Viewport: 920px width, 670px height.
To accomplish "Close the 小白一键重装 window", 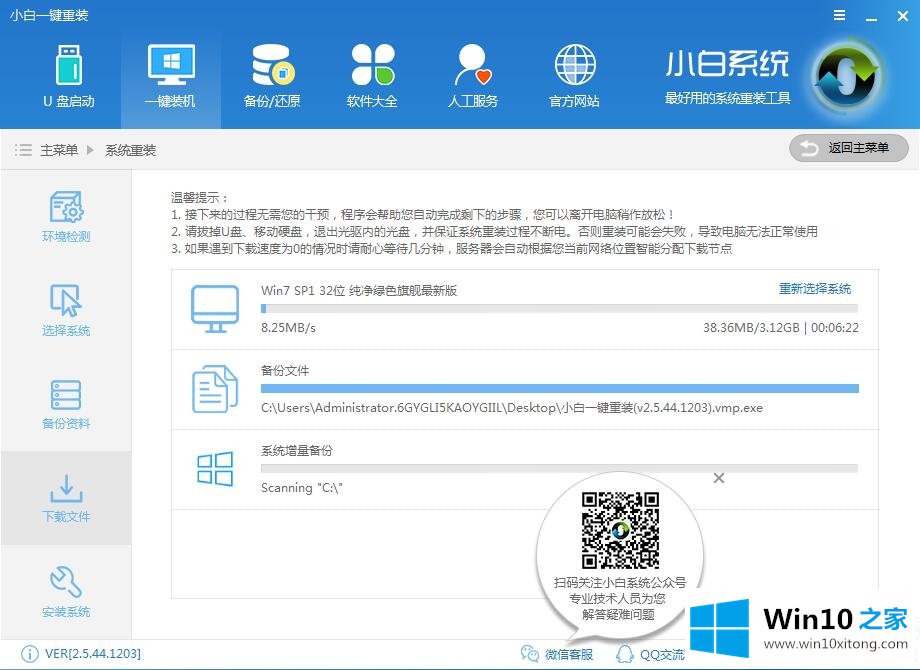I will click(903, 16).
